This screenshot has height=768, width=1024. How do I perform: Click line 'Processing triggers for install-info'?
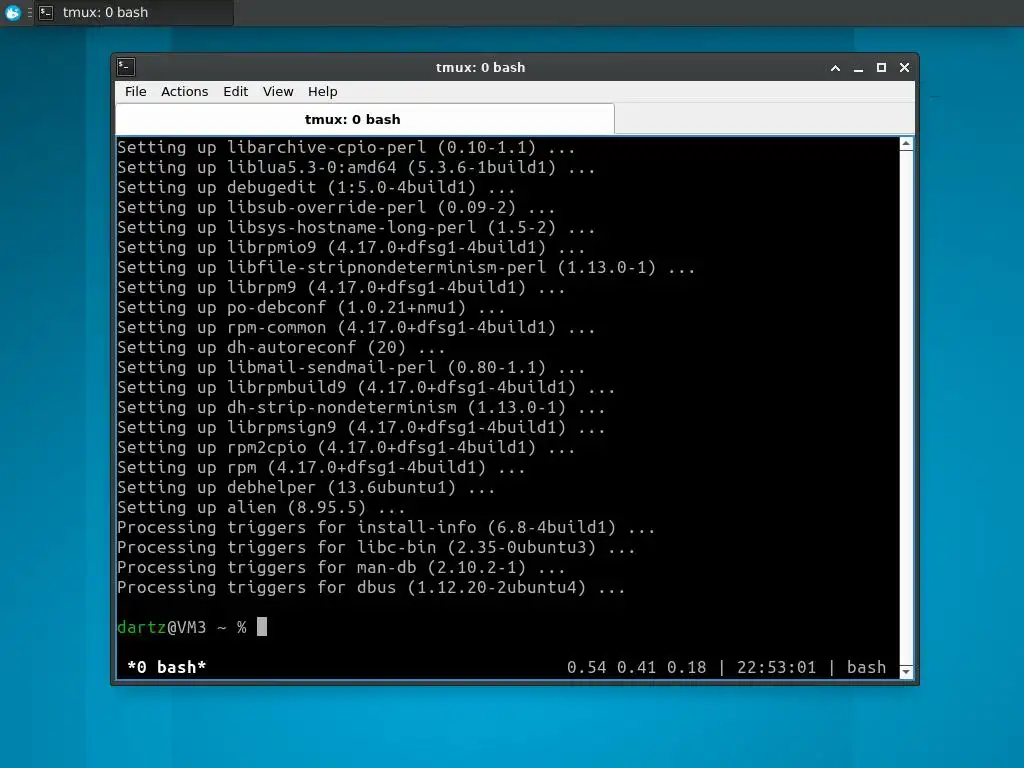click(386, 528)
